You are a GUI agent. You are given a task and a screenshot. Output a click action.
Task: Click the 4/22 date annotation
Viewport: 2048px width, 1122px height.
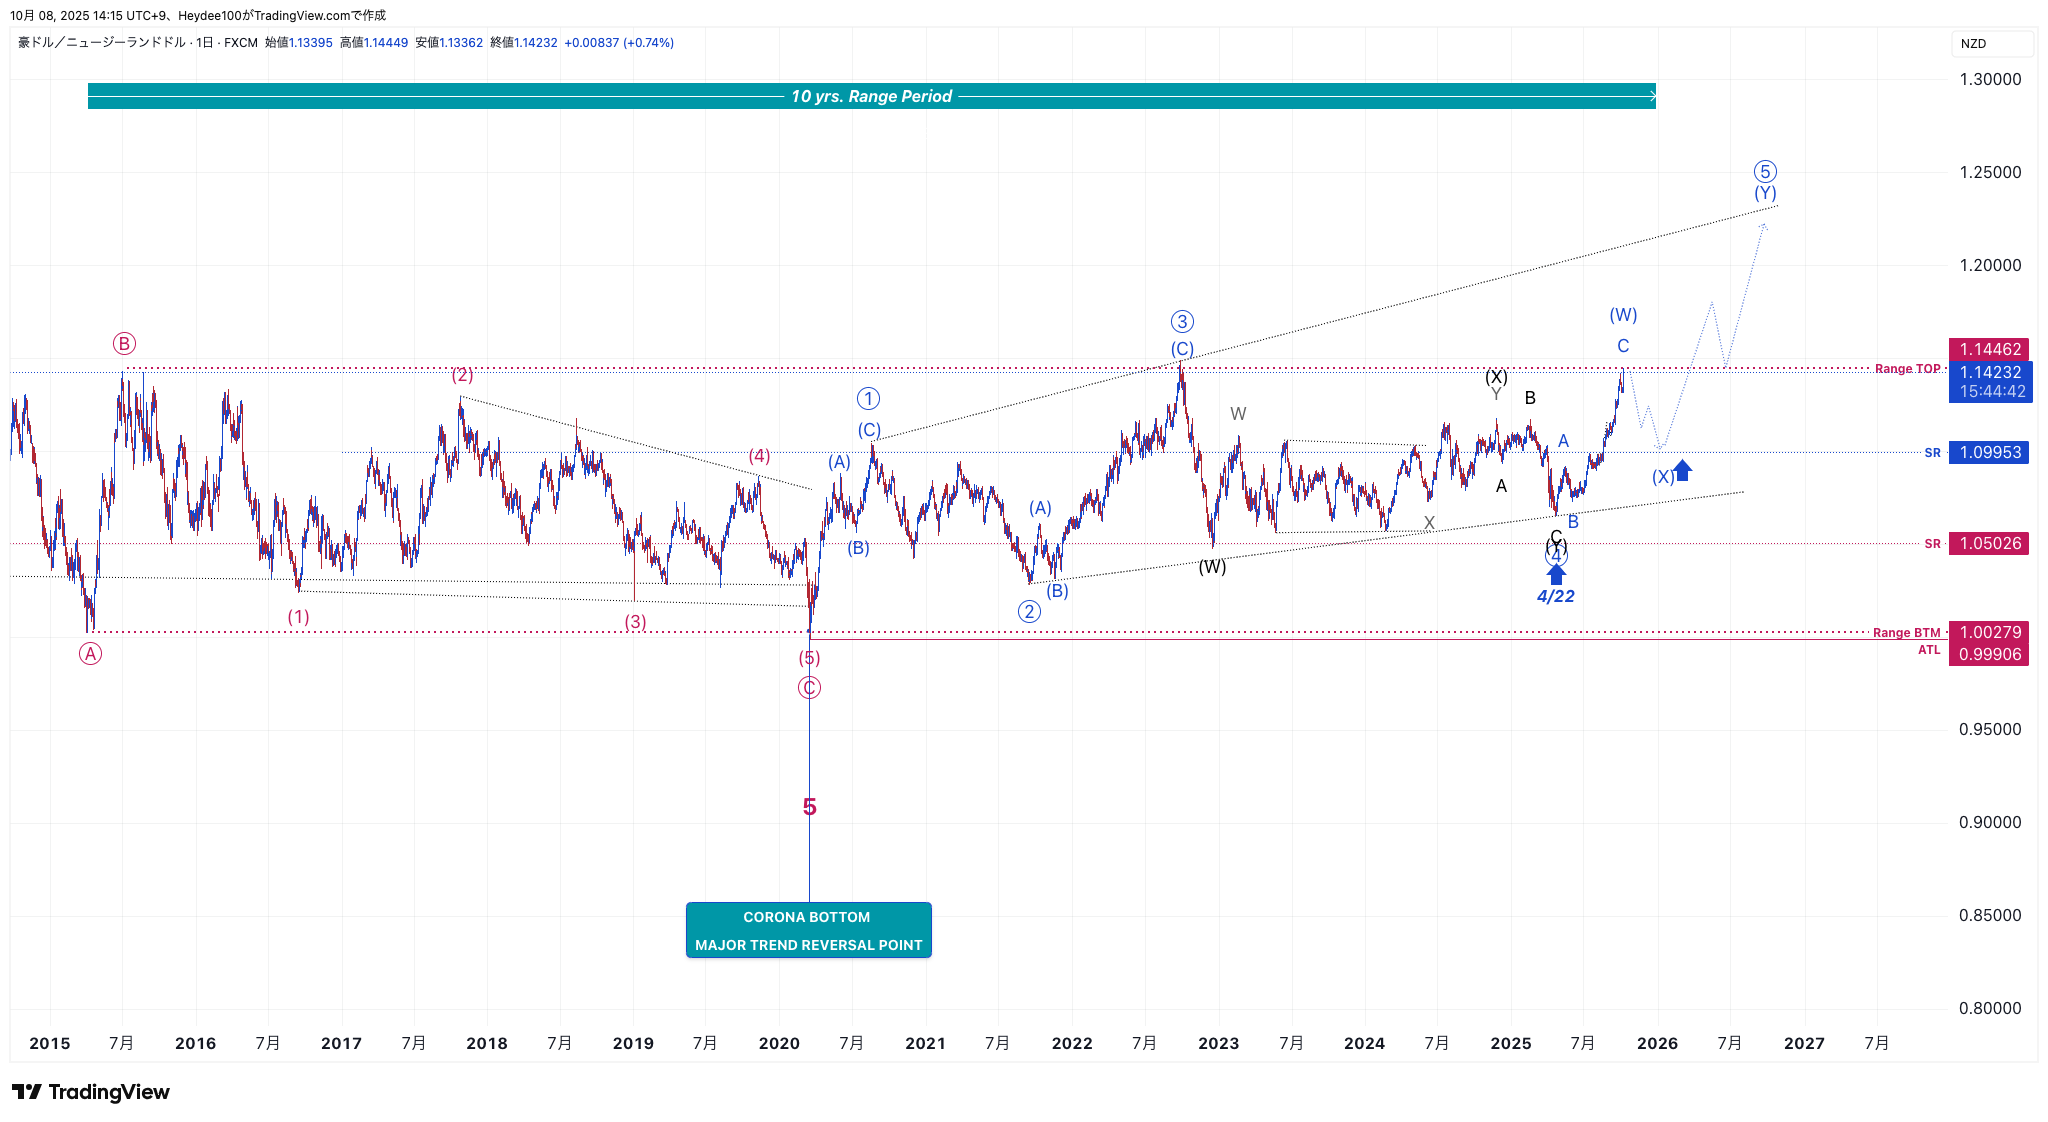pyautogui.click(x=1556, y=597)
